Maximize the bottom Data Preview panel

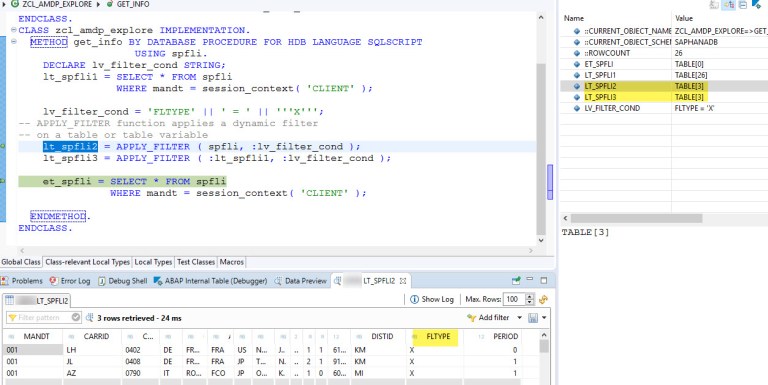coord(543,280)
